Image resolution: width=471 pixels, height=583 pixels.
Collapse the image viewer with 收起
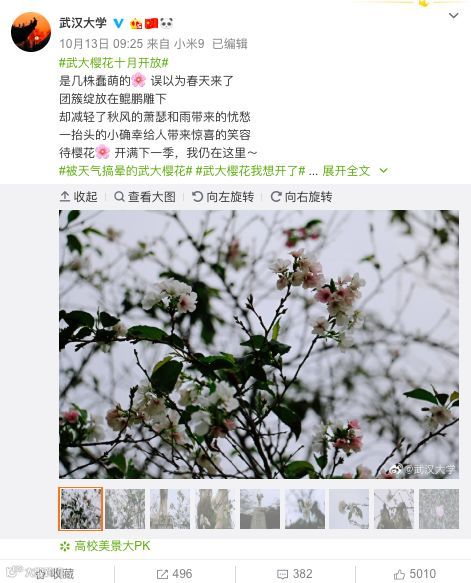(79, 197)
